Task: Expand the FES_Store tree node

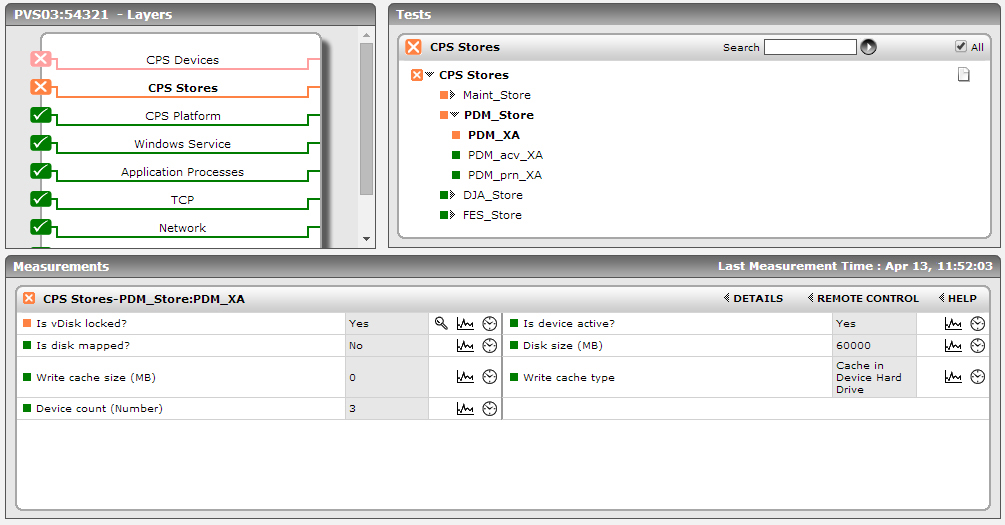Action: (x=453, y=215)
